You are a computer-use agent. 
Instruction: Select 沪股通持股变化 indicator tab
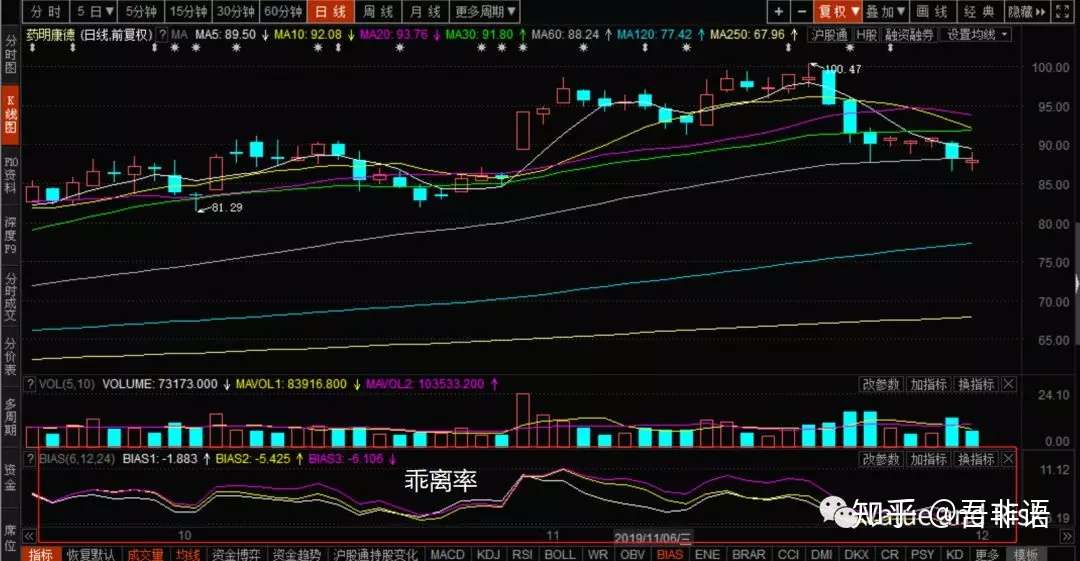376,554
